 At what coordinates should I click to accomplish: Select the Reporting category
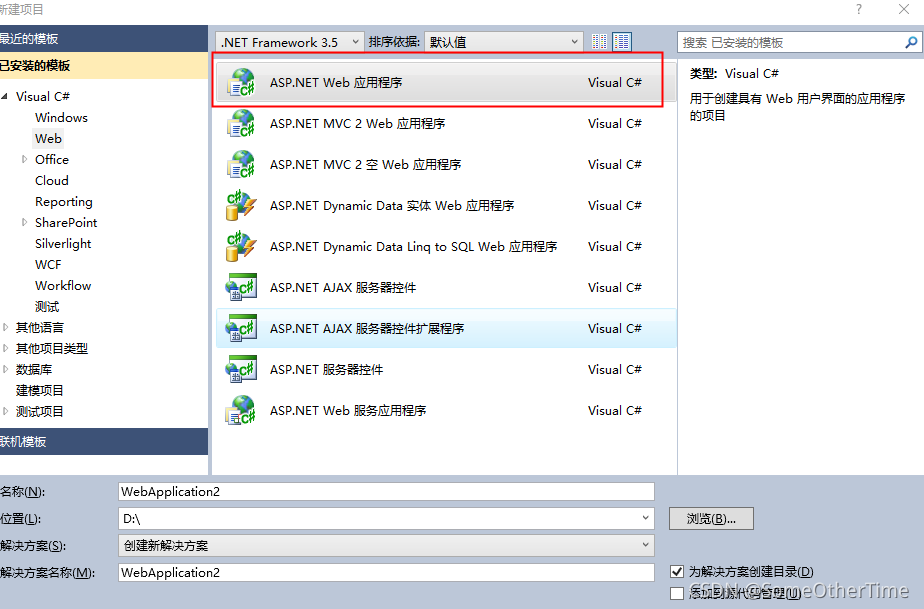[x=64, y=202]
